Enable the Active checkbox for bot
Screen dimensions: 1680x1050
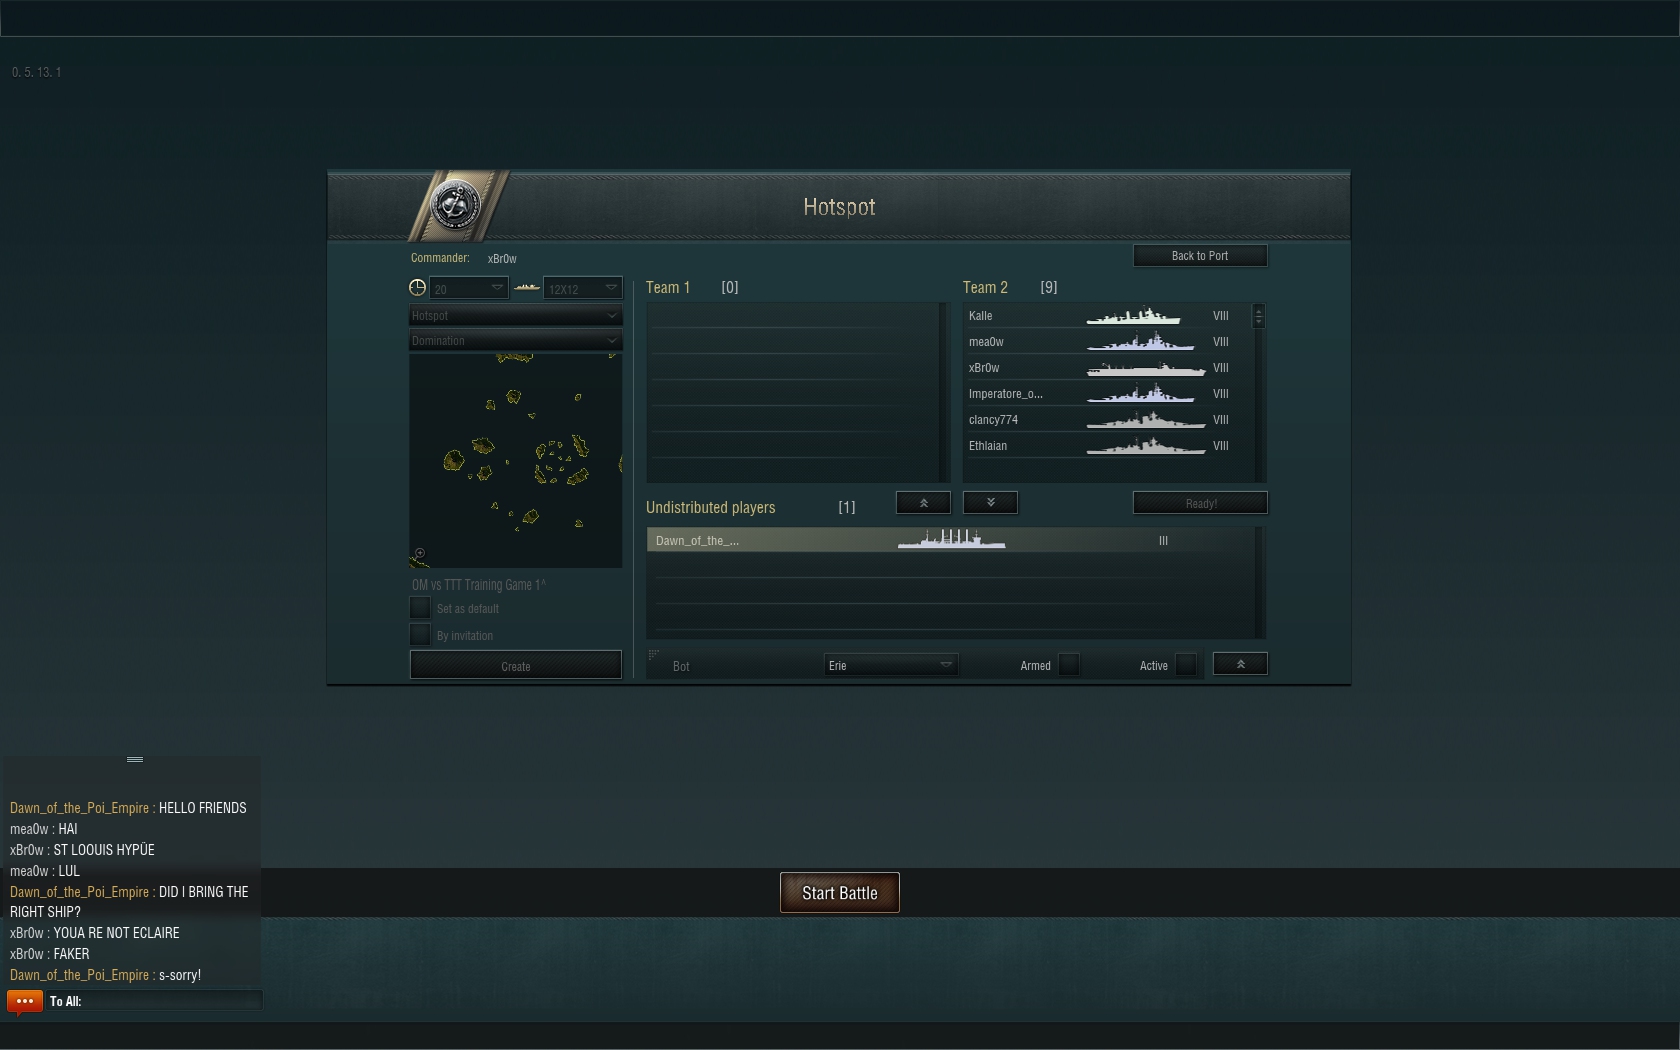(x=1186, y=665)
